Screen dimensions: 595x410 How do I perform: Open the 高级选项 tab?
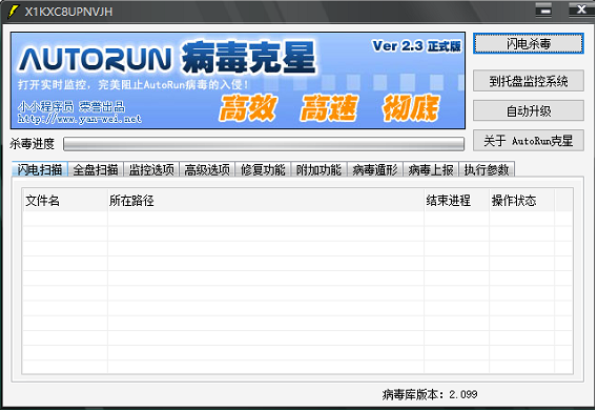click(x=207, y=170)
